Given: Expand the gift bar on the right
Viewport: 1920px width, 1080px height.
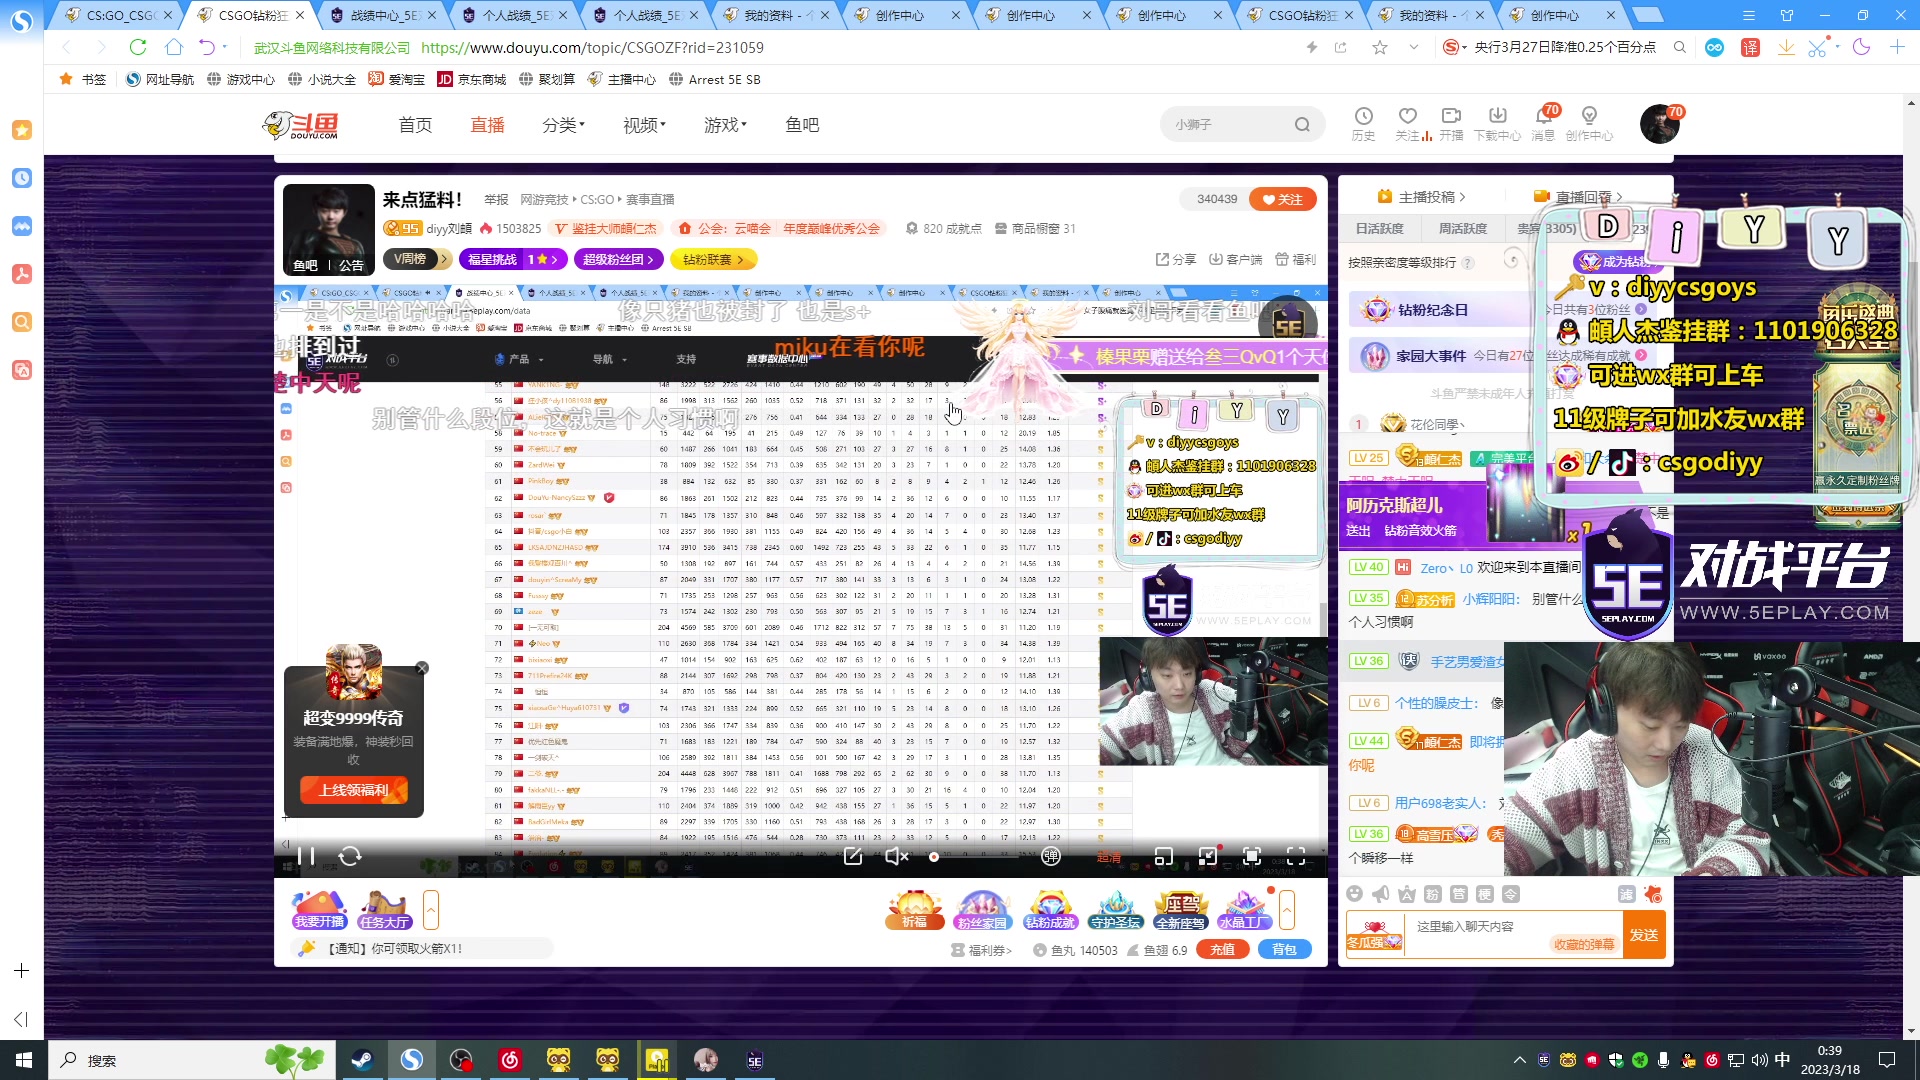Looking at the screenshot, I should (x=1287, y=910).
